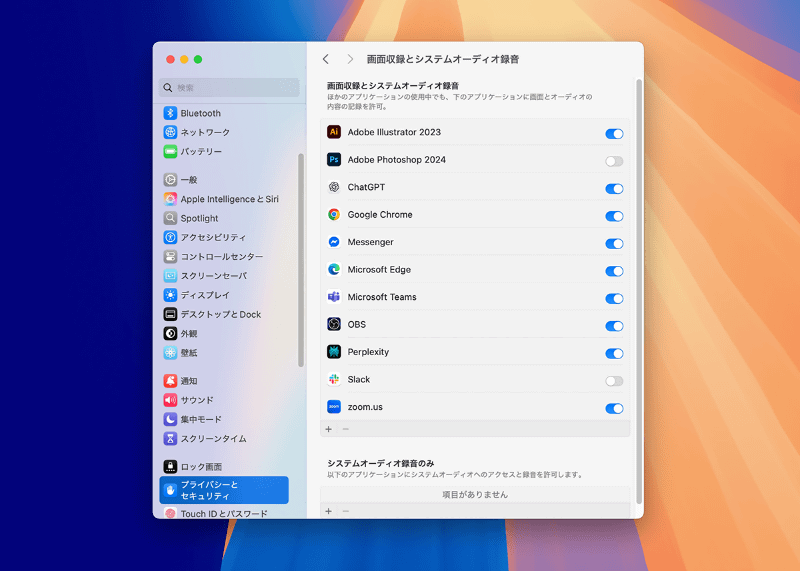Open ロック画面 settings in sidebar
This screenshot has height=571, width=800.
[x=224, y=466]
